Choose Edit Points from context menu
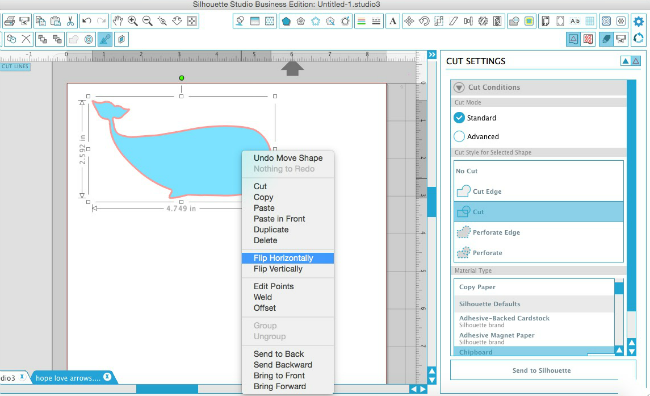Viewport: 650px width, 396px height. [x=288, y=286]
